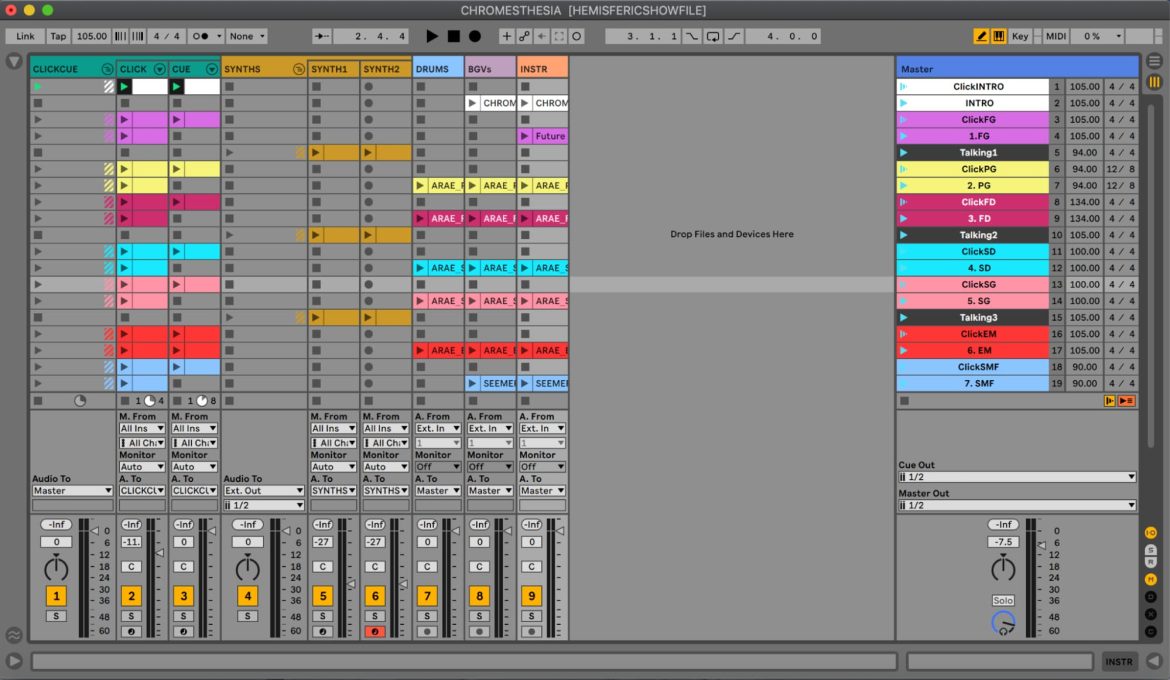Viewport: 1170px width, 680px height.
Task: Enable Solo on the Master track
Action: coord(1003,600)
